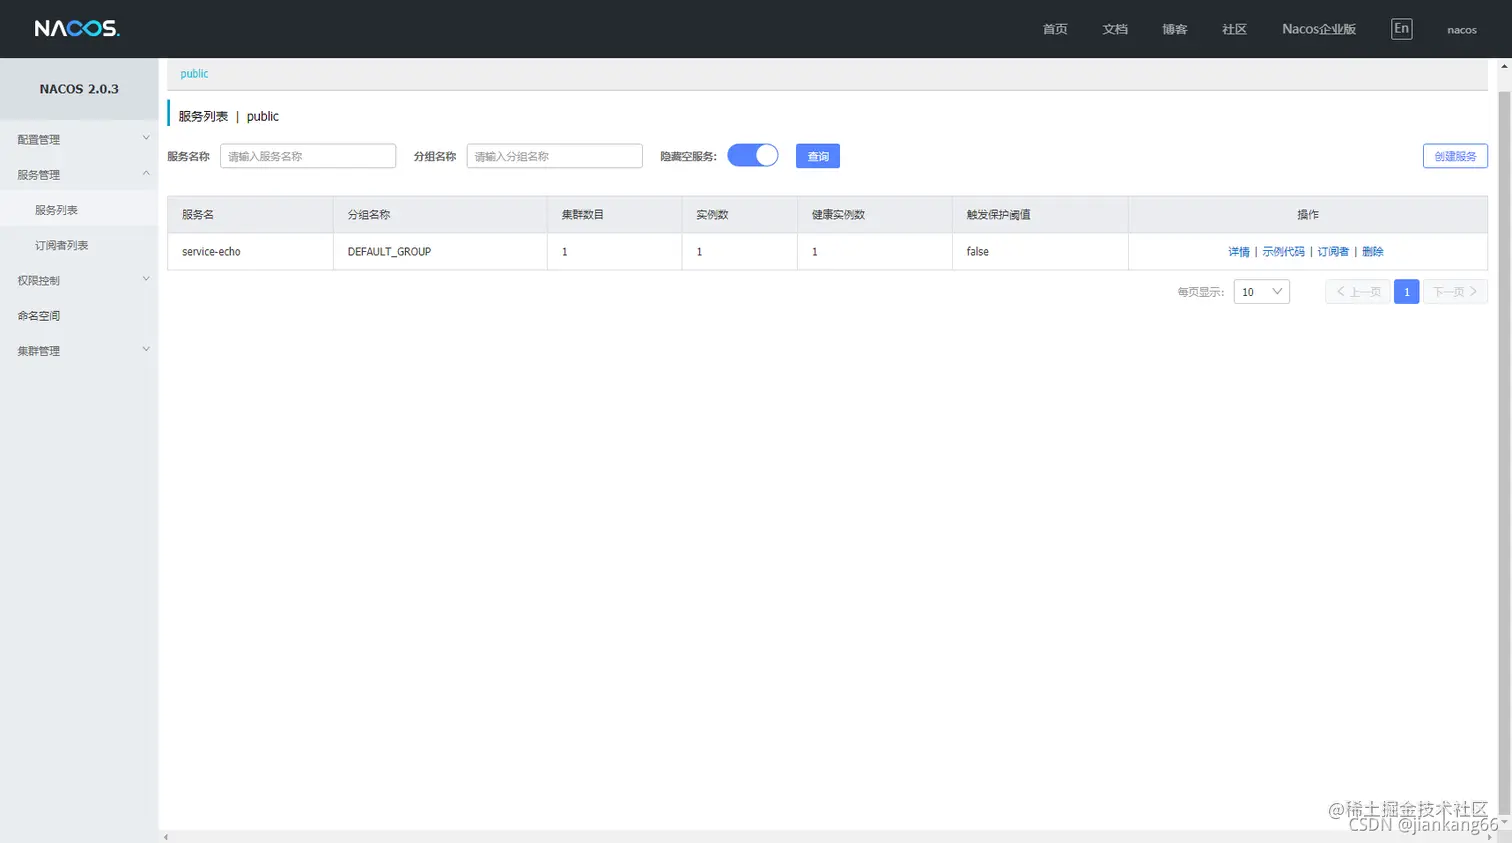Click the scroll up arrow of the page scrollbar

click(1504, 66)
